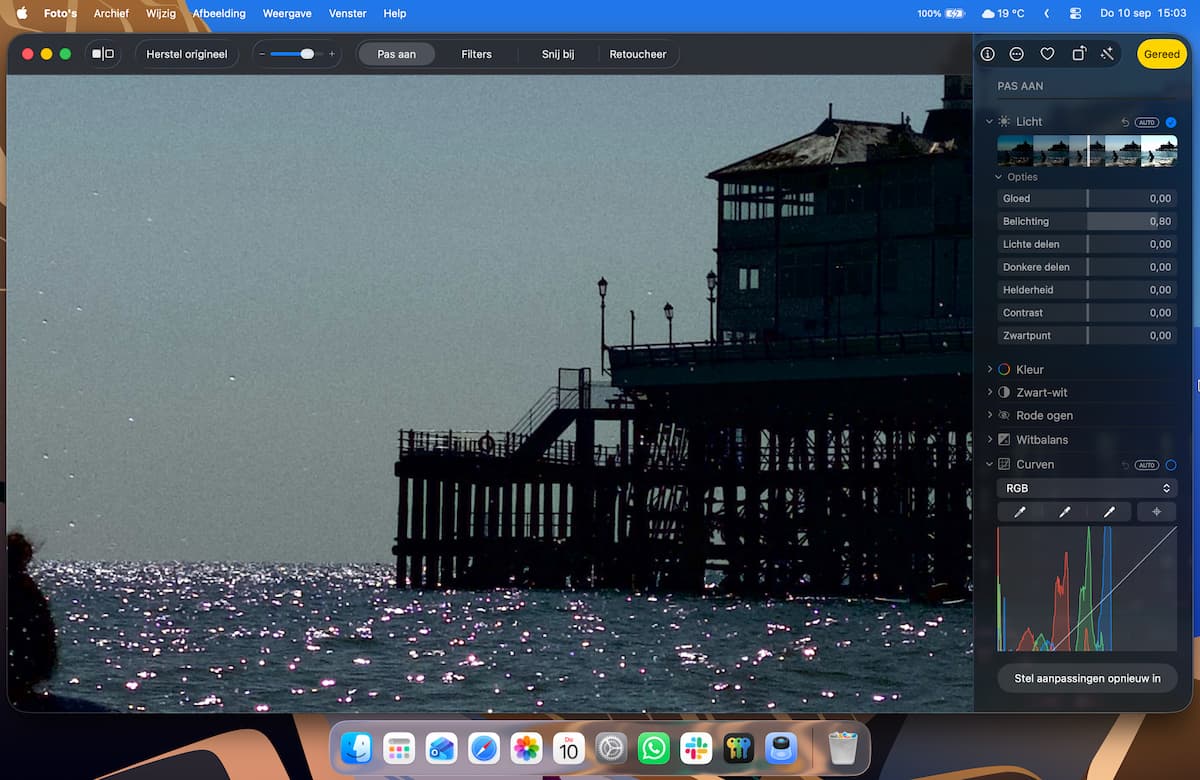Viewport: 1200px width, 780px height.
Task: Click the Belichting slider row
Action: [x=1087, y=221]
